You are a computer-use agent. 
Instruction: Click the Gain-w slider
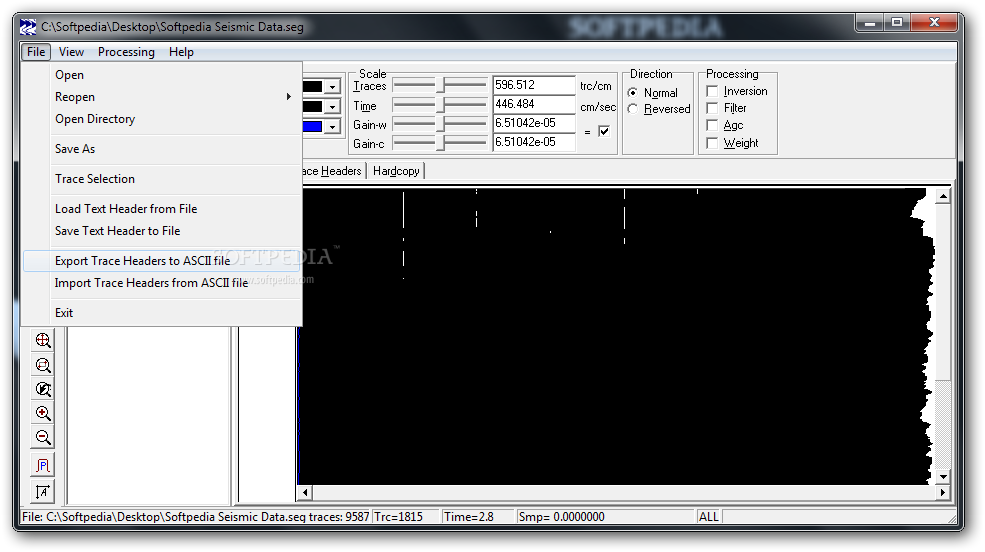[x=440, y=124]
